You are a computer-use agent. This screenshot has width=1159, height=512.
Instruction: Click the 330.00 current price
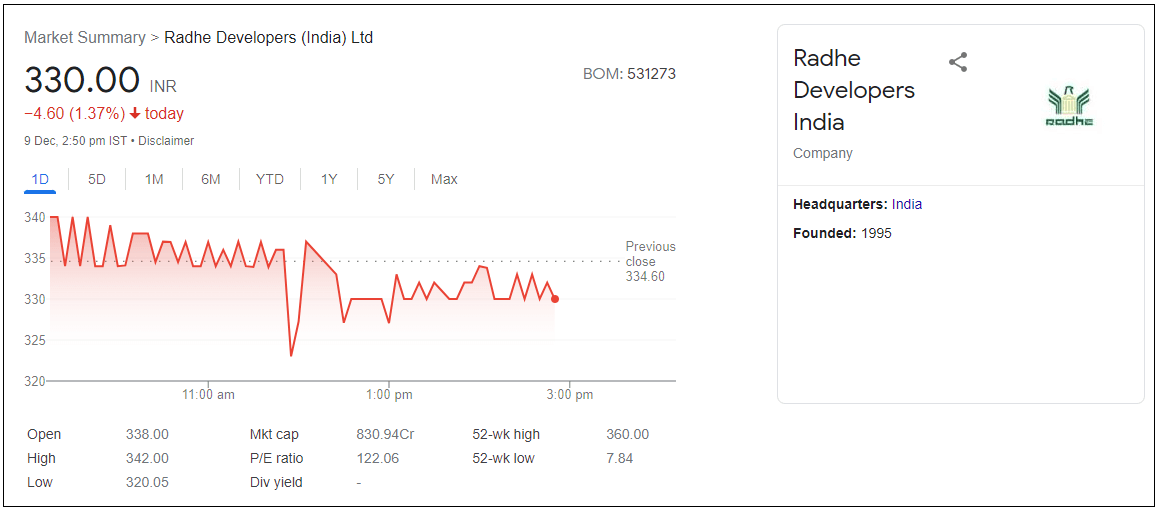coord(82,80)
